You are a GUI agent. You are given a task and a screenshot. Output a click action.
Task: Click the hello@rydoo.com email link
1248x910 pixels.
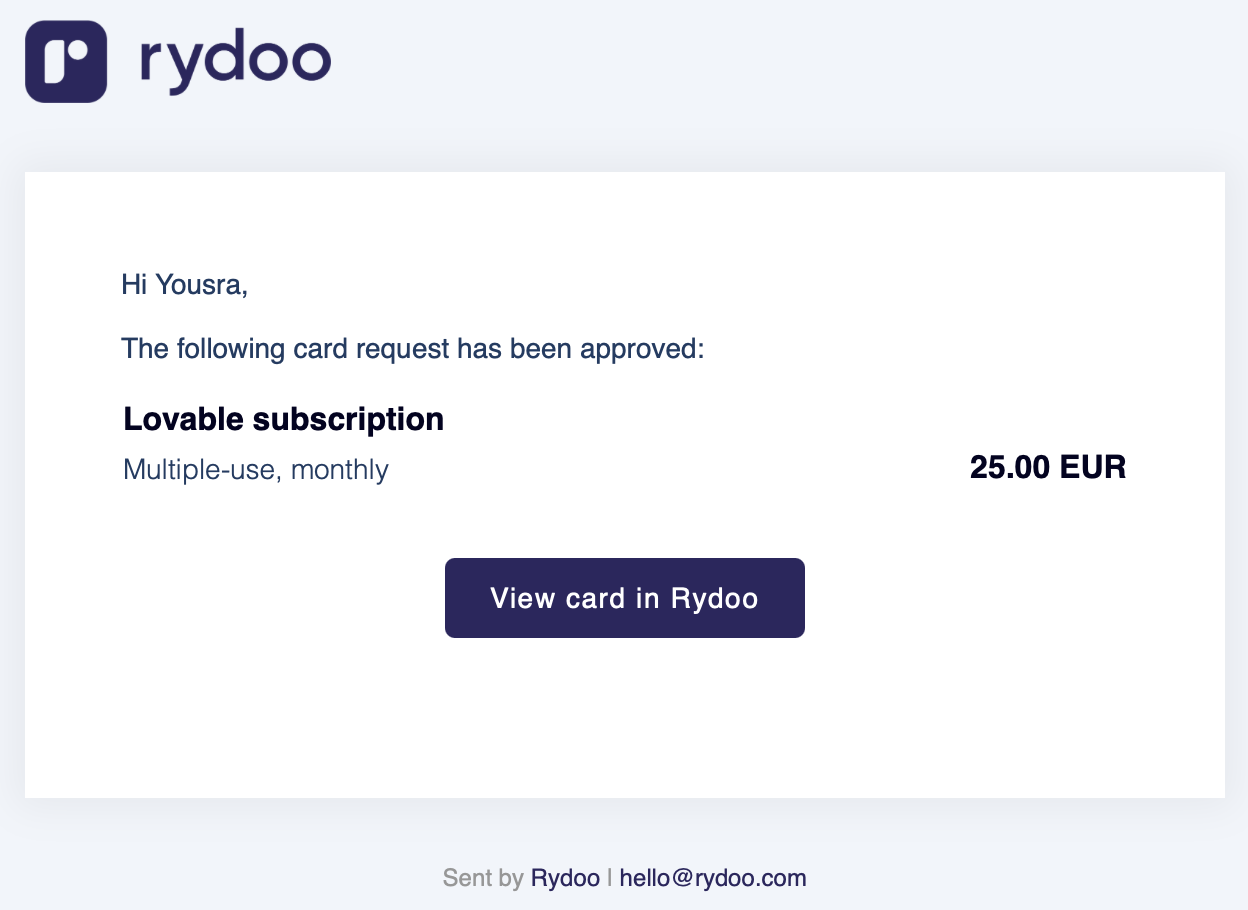coord(712,878)
